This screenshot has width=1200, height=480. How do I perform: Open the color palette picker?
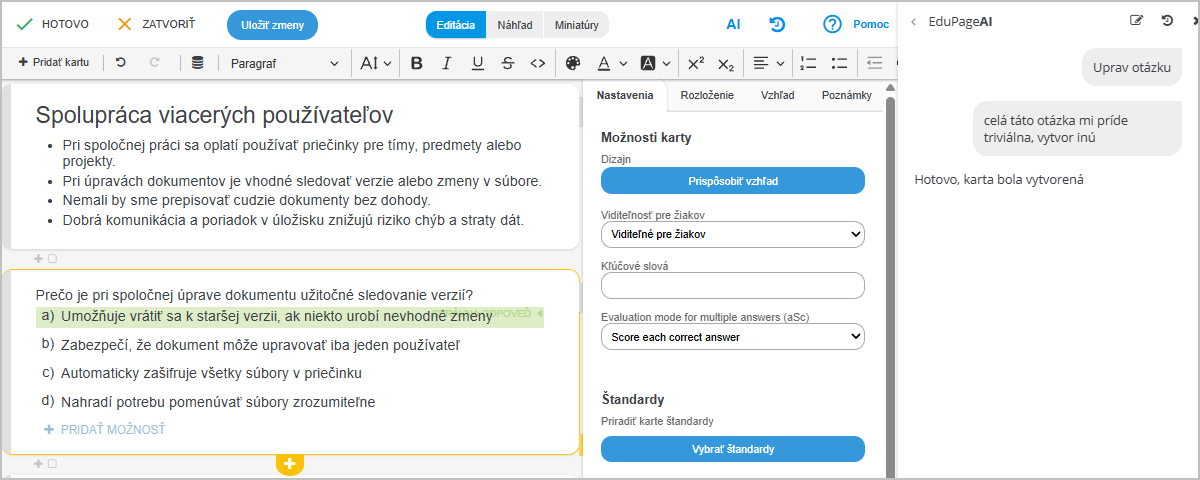tap(573, 63)
